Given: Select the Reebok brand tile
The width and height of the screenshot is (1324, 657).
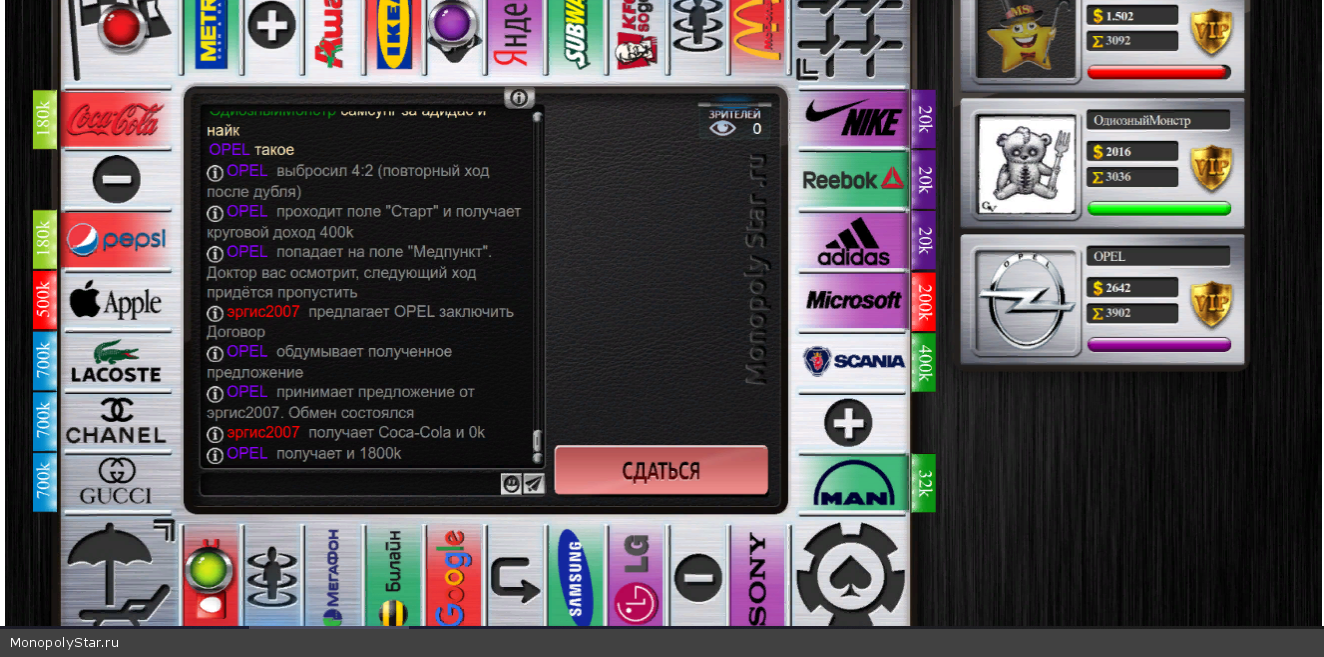Looking at the screenshot, I should coord(853,180).
